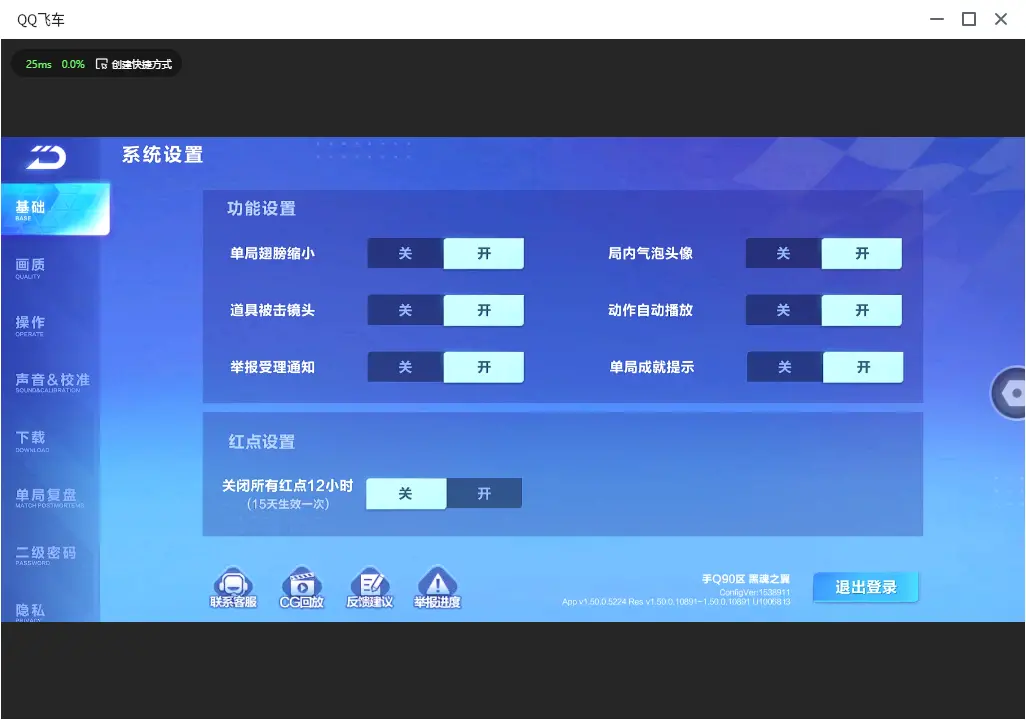Click 创建快捷方式 shortcut icon
This screenshot has height=720, width=1026.
[101, 64]
